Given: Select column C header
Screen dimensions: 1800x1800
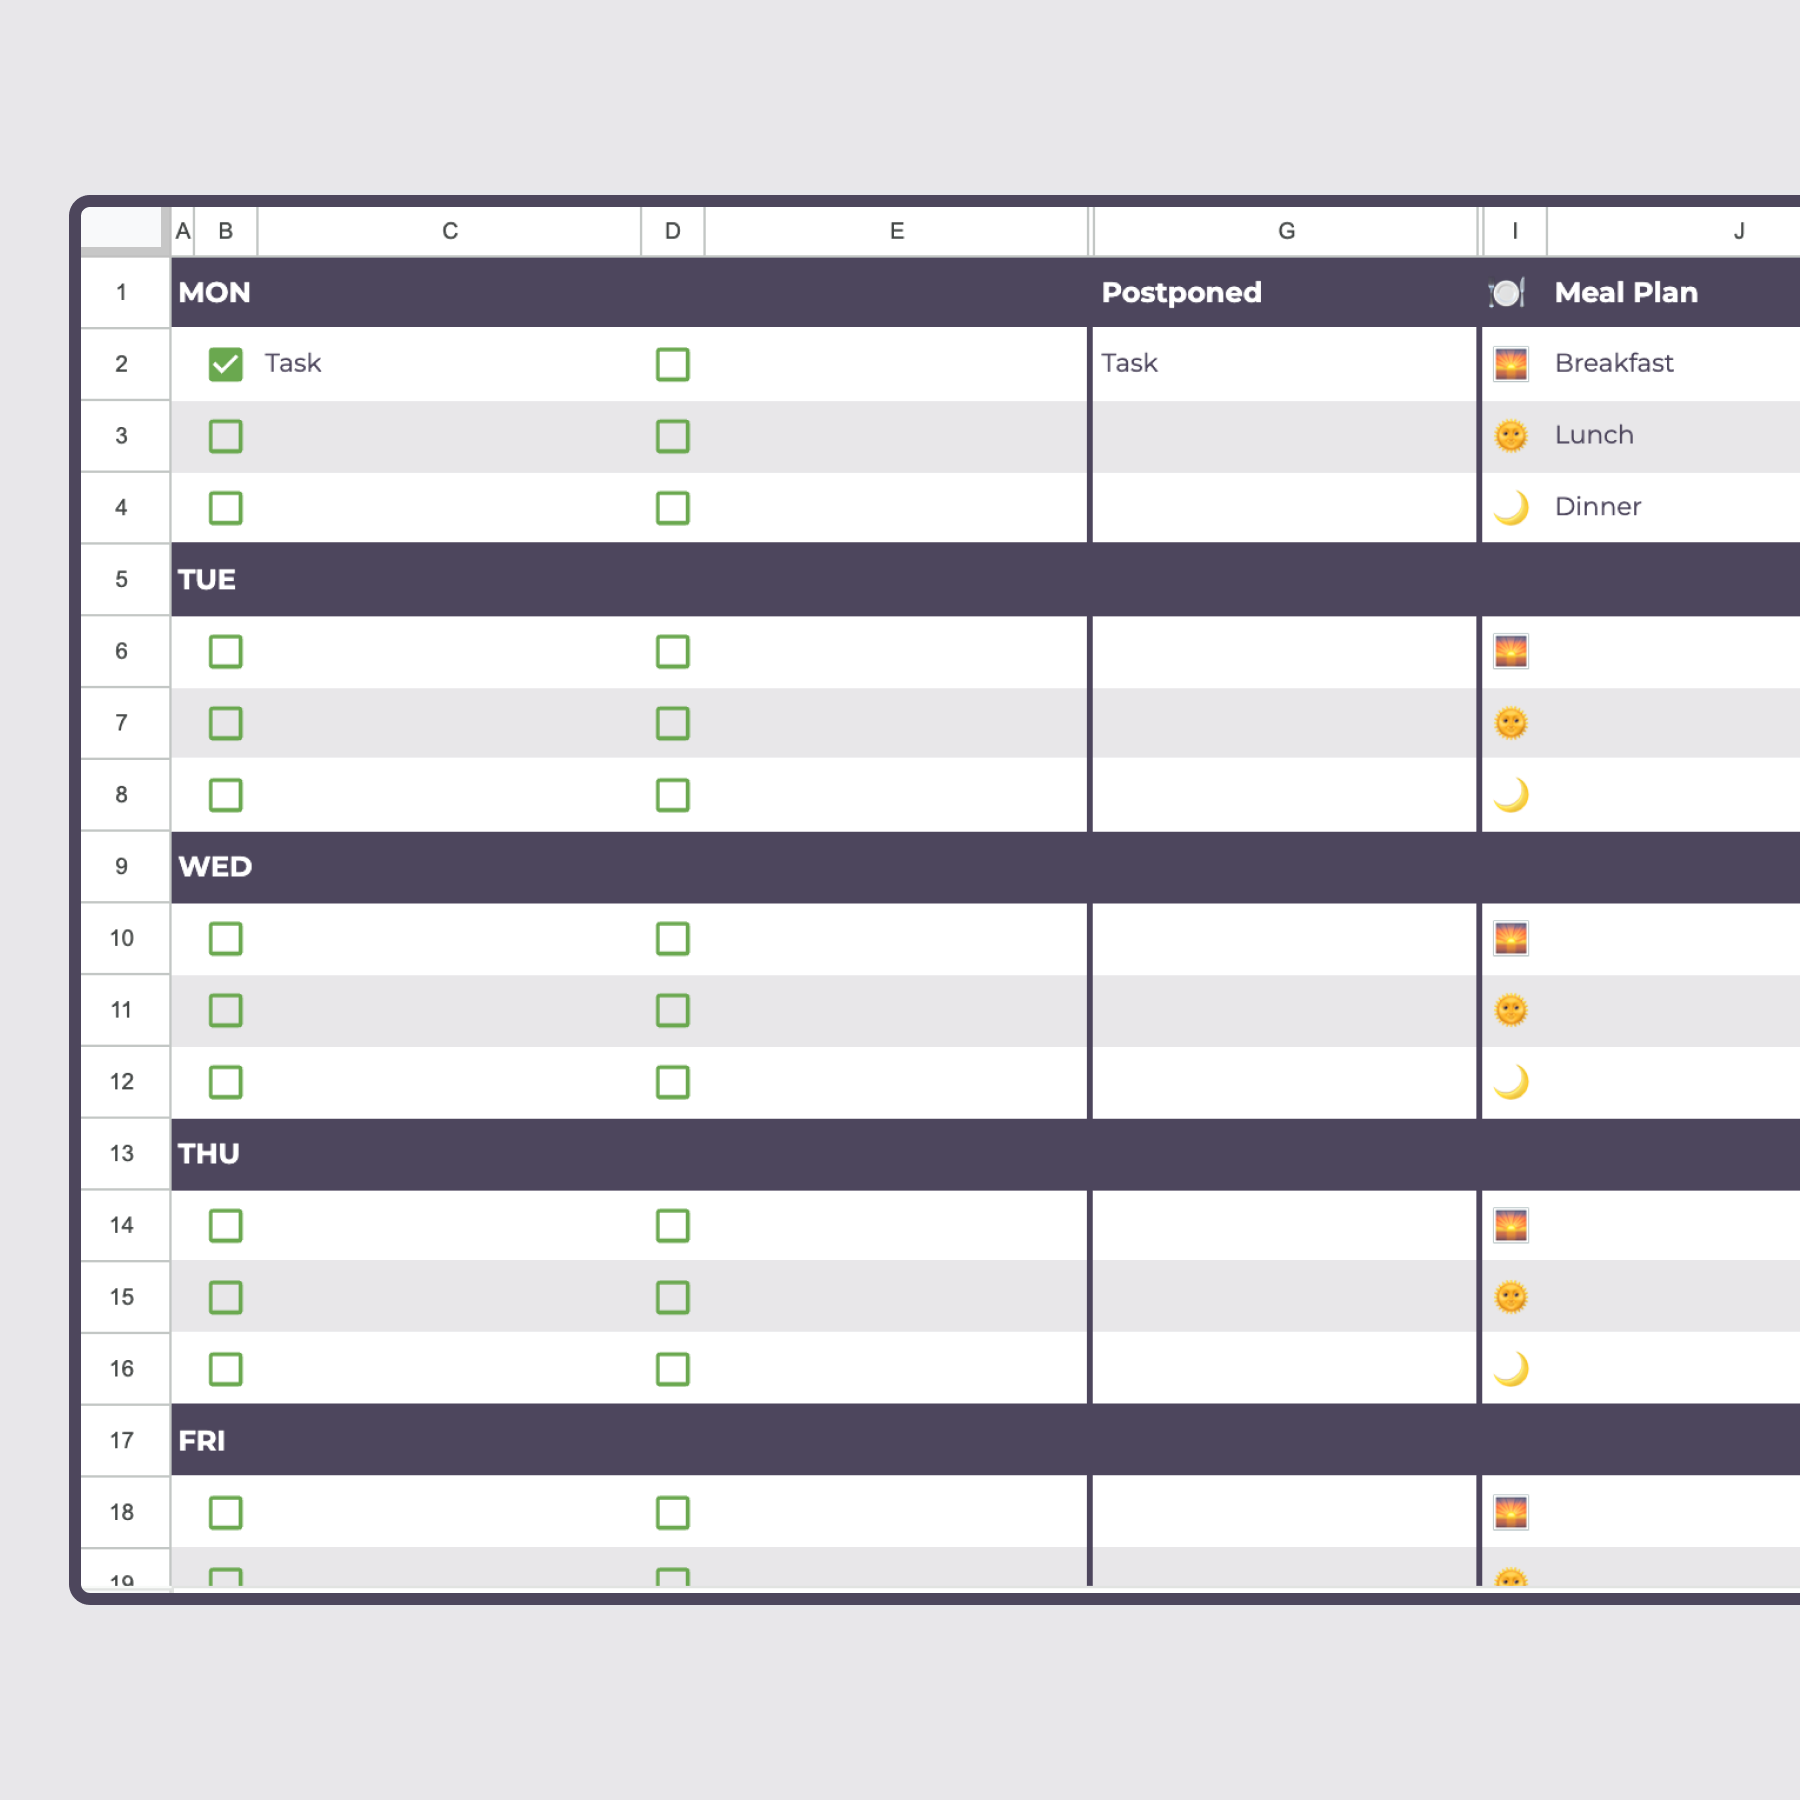Looking at the screenshot, I should pyautogui.click(x=450, y=231).
